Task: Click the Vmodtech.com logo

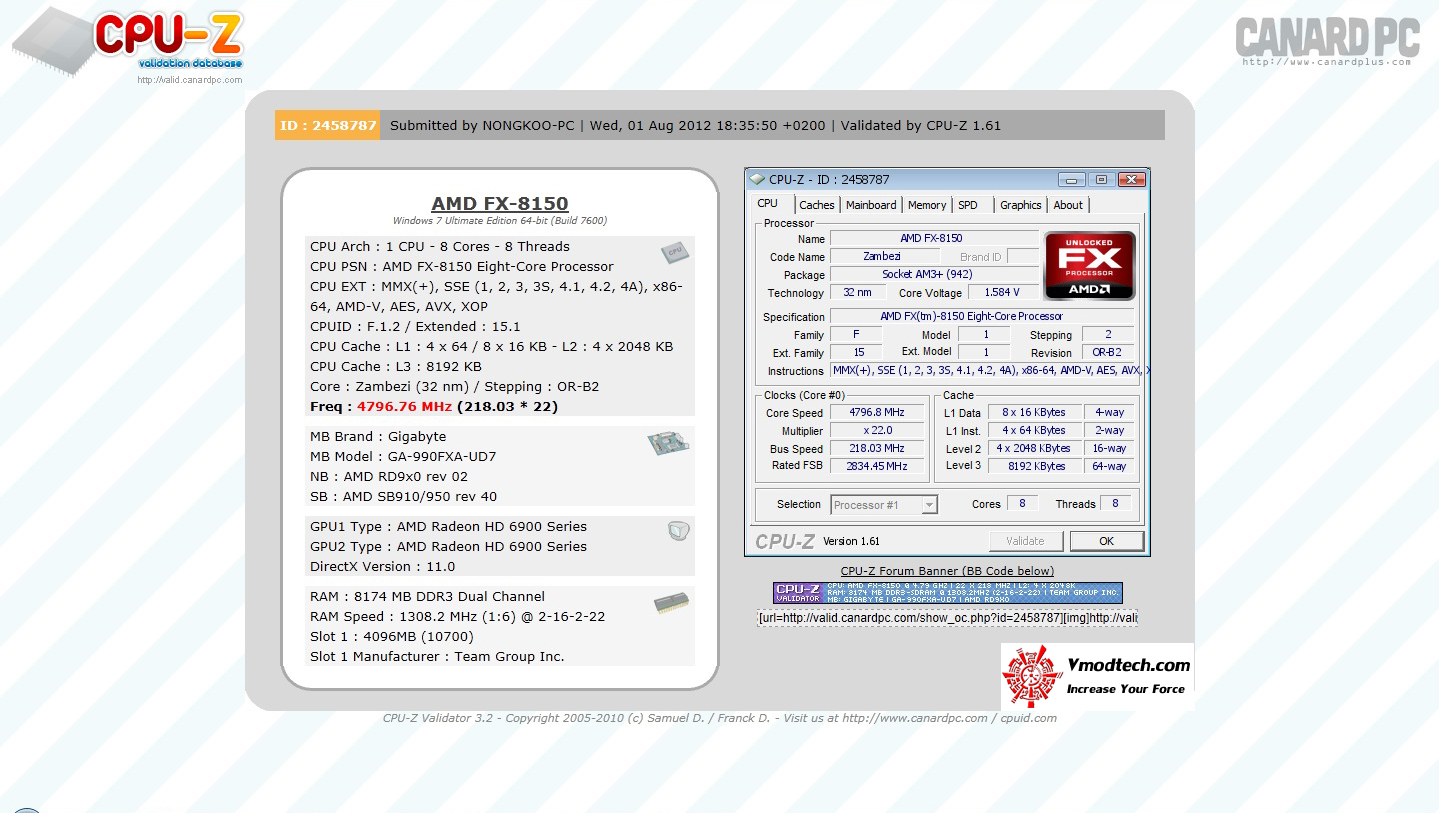Action: pos(1097,677)
